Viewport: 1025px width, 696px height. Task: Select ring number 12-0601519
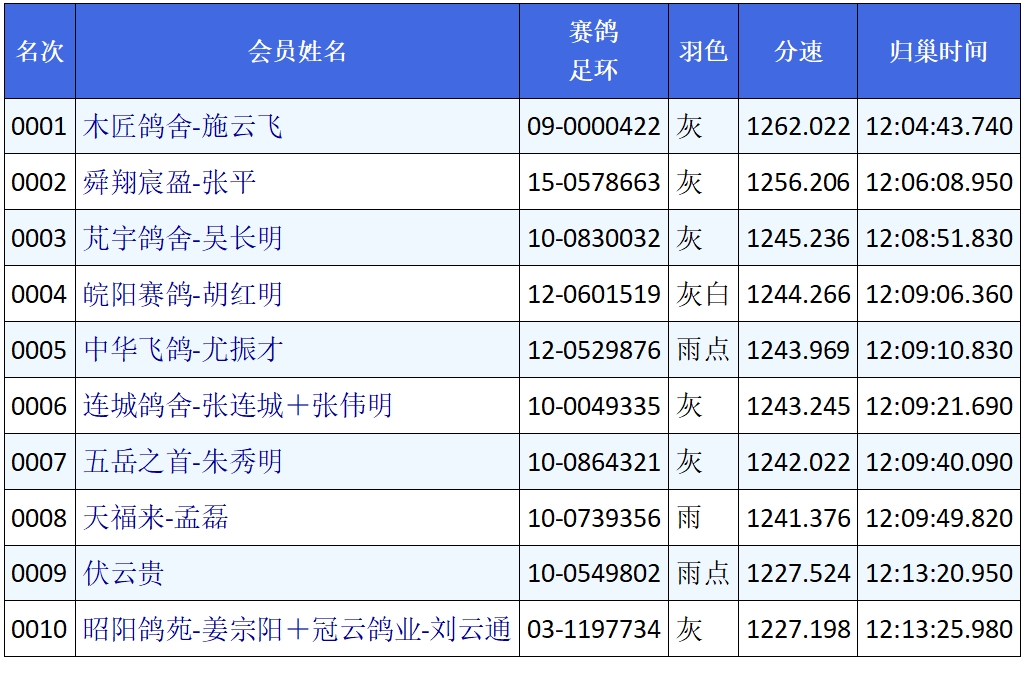(594, 294)
